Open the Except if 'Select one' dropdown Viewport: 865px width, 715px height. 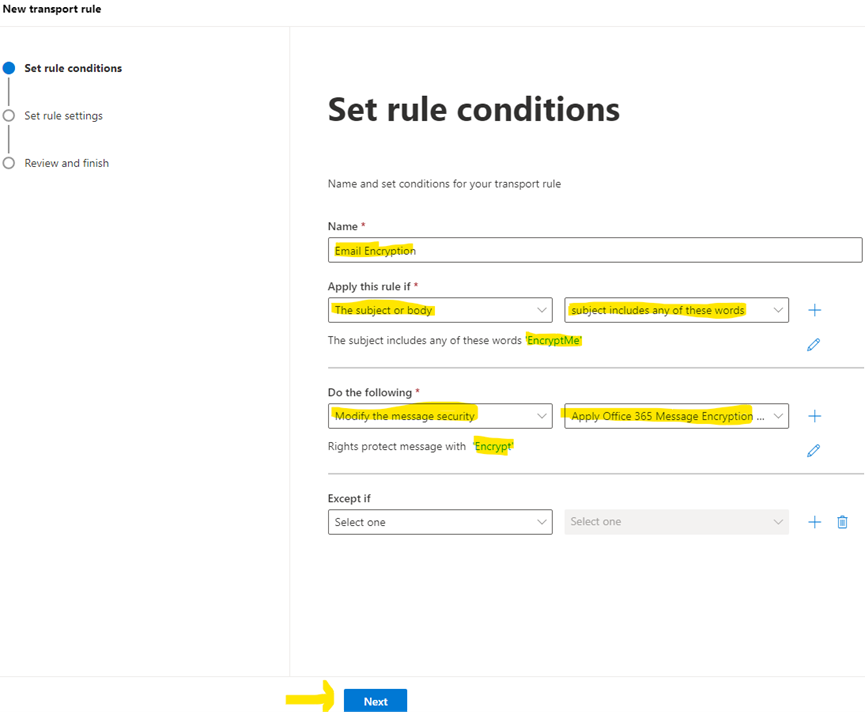(x=440, y=522)
